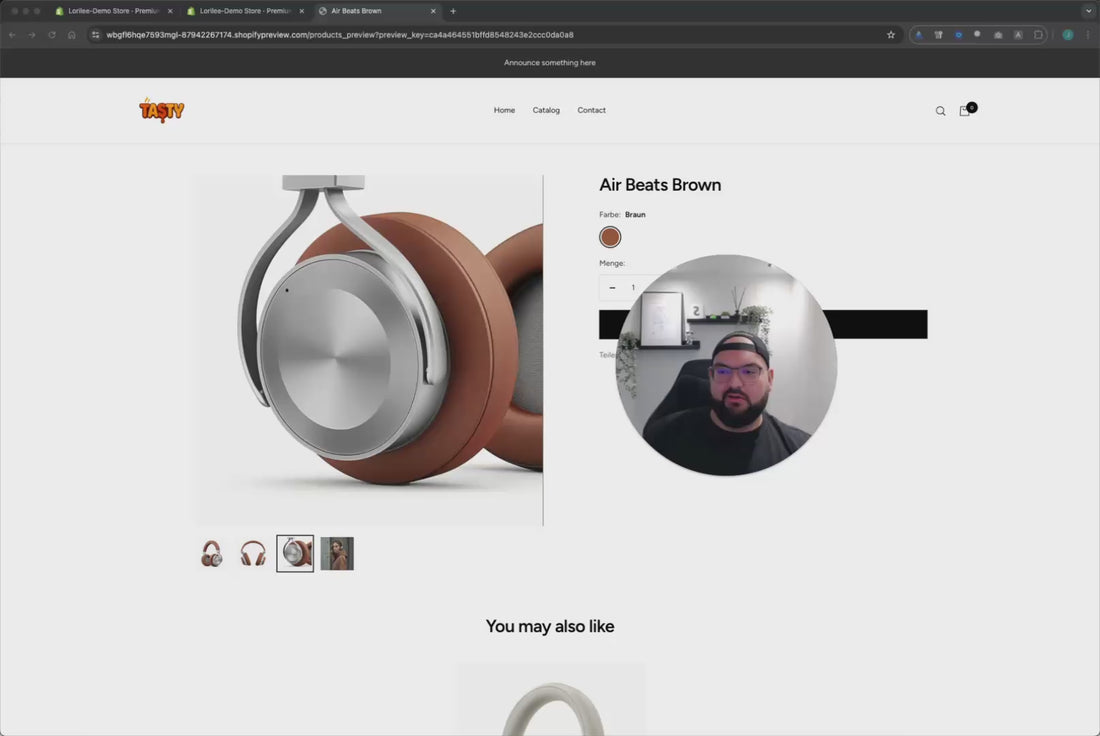Show the woman model thumbnail image
Image resolution: width=1100 pixels, height=736 pixels.
point(337,554)
